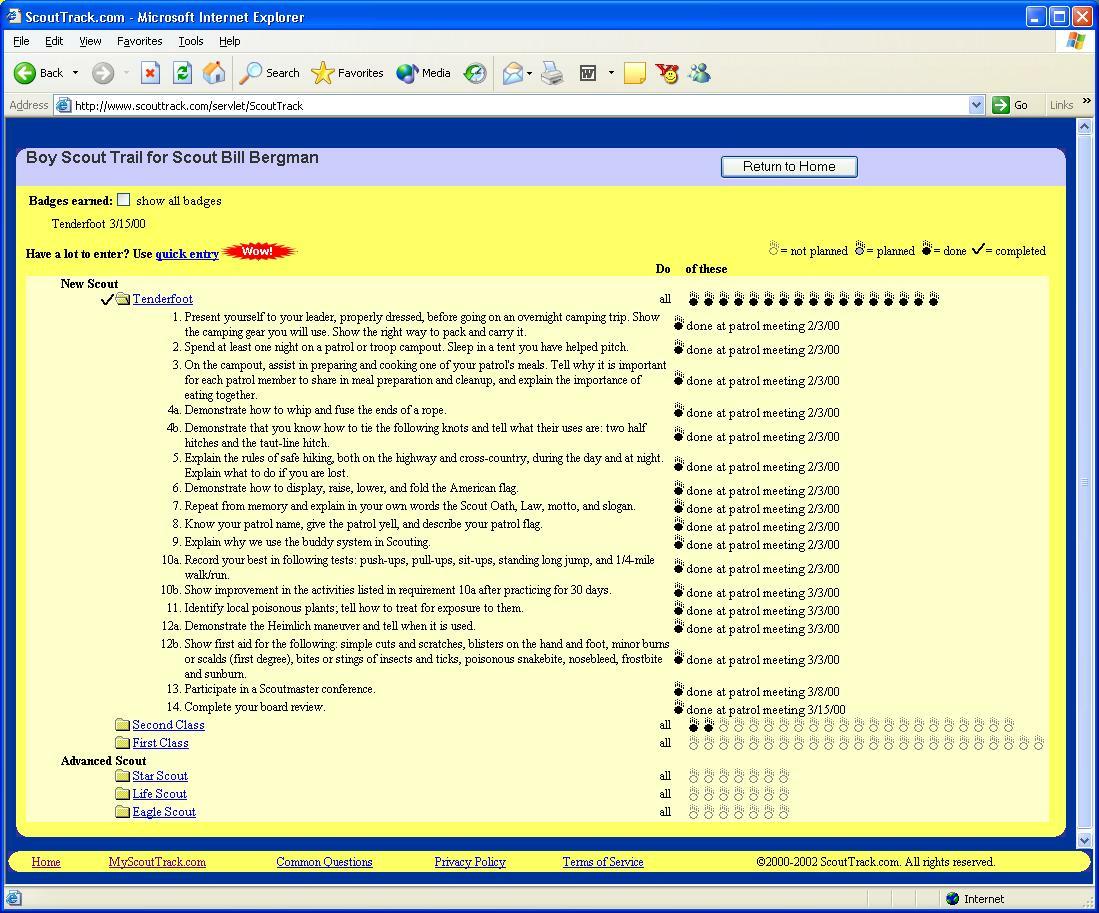
Task: Click the status bar page icon
Action: pyautogui.click(x=14, y=899)
